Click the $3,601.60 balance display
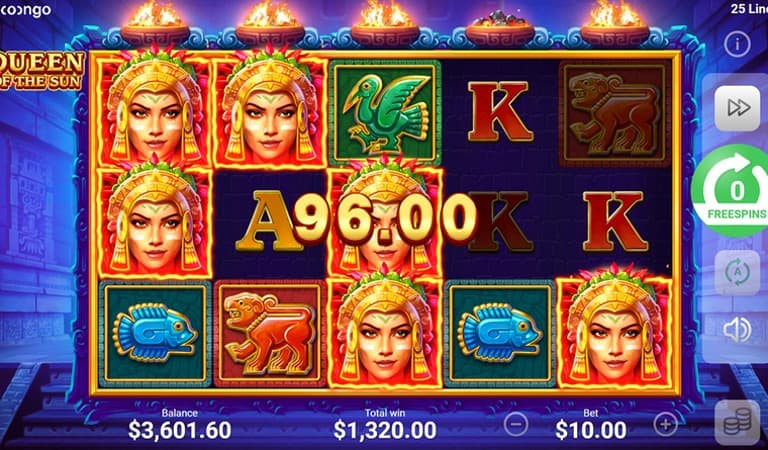The width and height of the screenshot is (768, 450). click(180, 430)
